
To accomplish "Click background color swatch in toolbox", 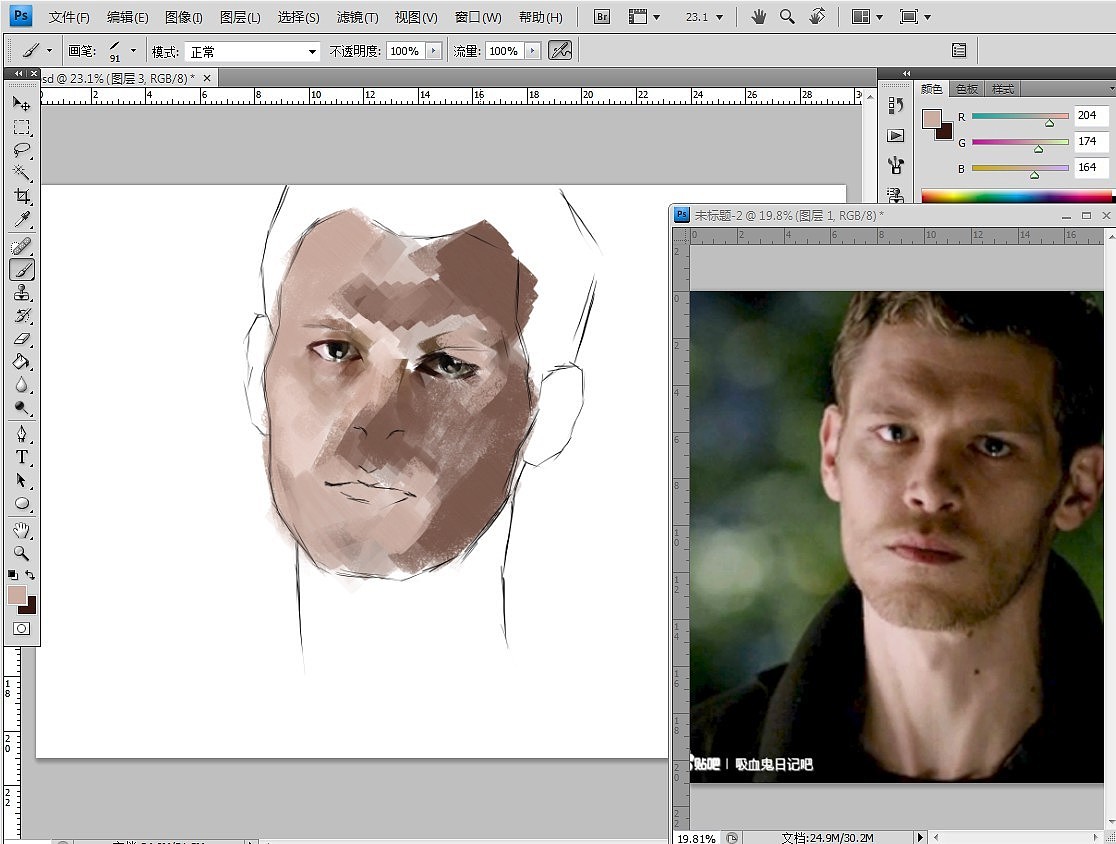I will (x=30, y=607).
